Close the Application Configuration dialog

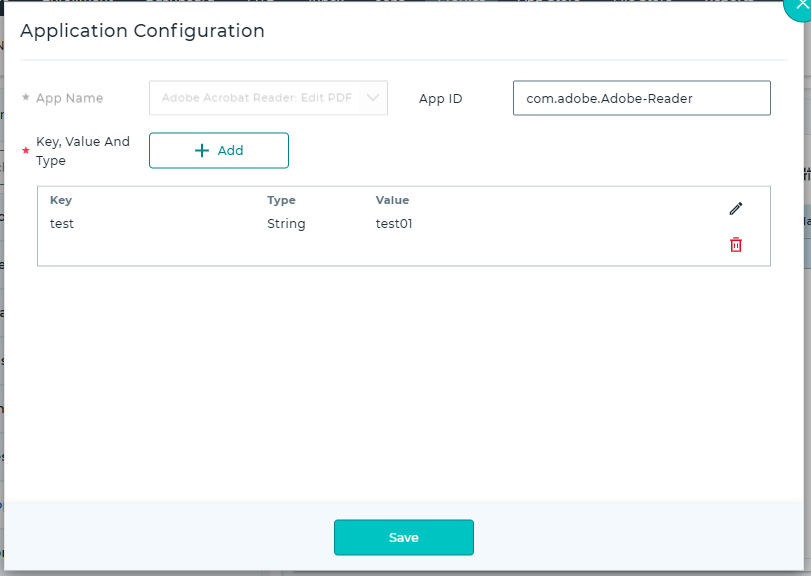click(x=801, y=5)
